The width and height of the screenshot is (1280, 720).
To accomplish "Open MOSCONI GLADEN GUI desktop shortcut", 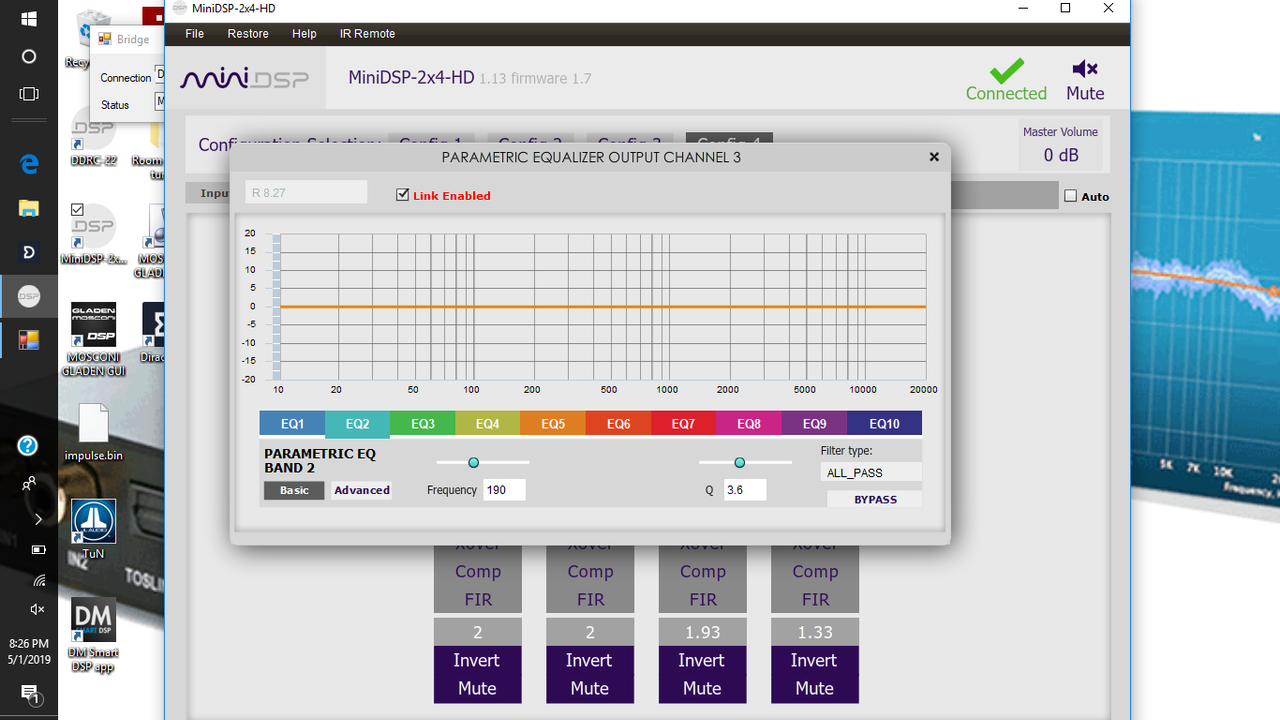I will coord(92,339).
